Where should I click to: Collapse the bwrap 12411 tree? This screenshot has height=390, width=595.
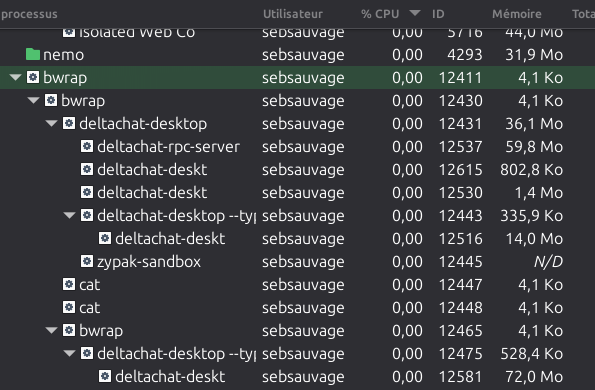(15, 77)
